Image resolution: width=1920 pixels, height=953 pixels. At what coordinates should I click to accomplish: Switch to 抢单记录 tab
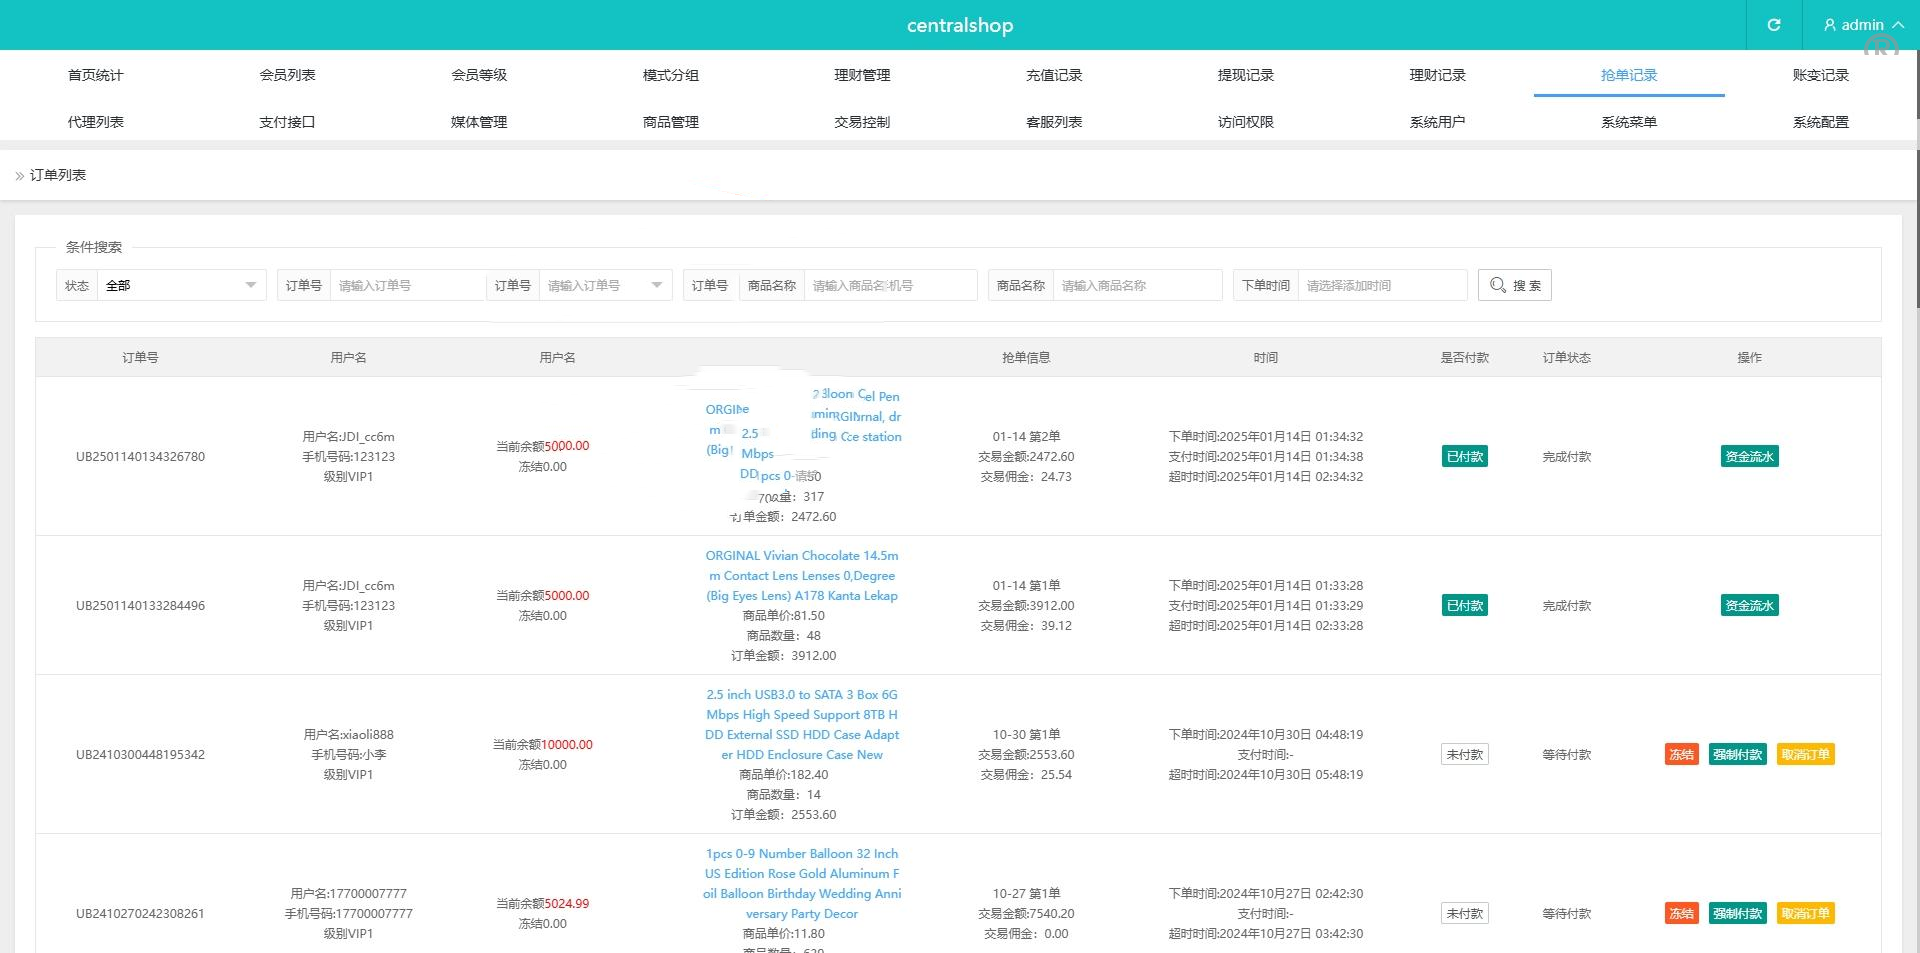tap(1628, 75)
